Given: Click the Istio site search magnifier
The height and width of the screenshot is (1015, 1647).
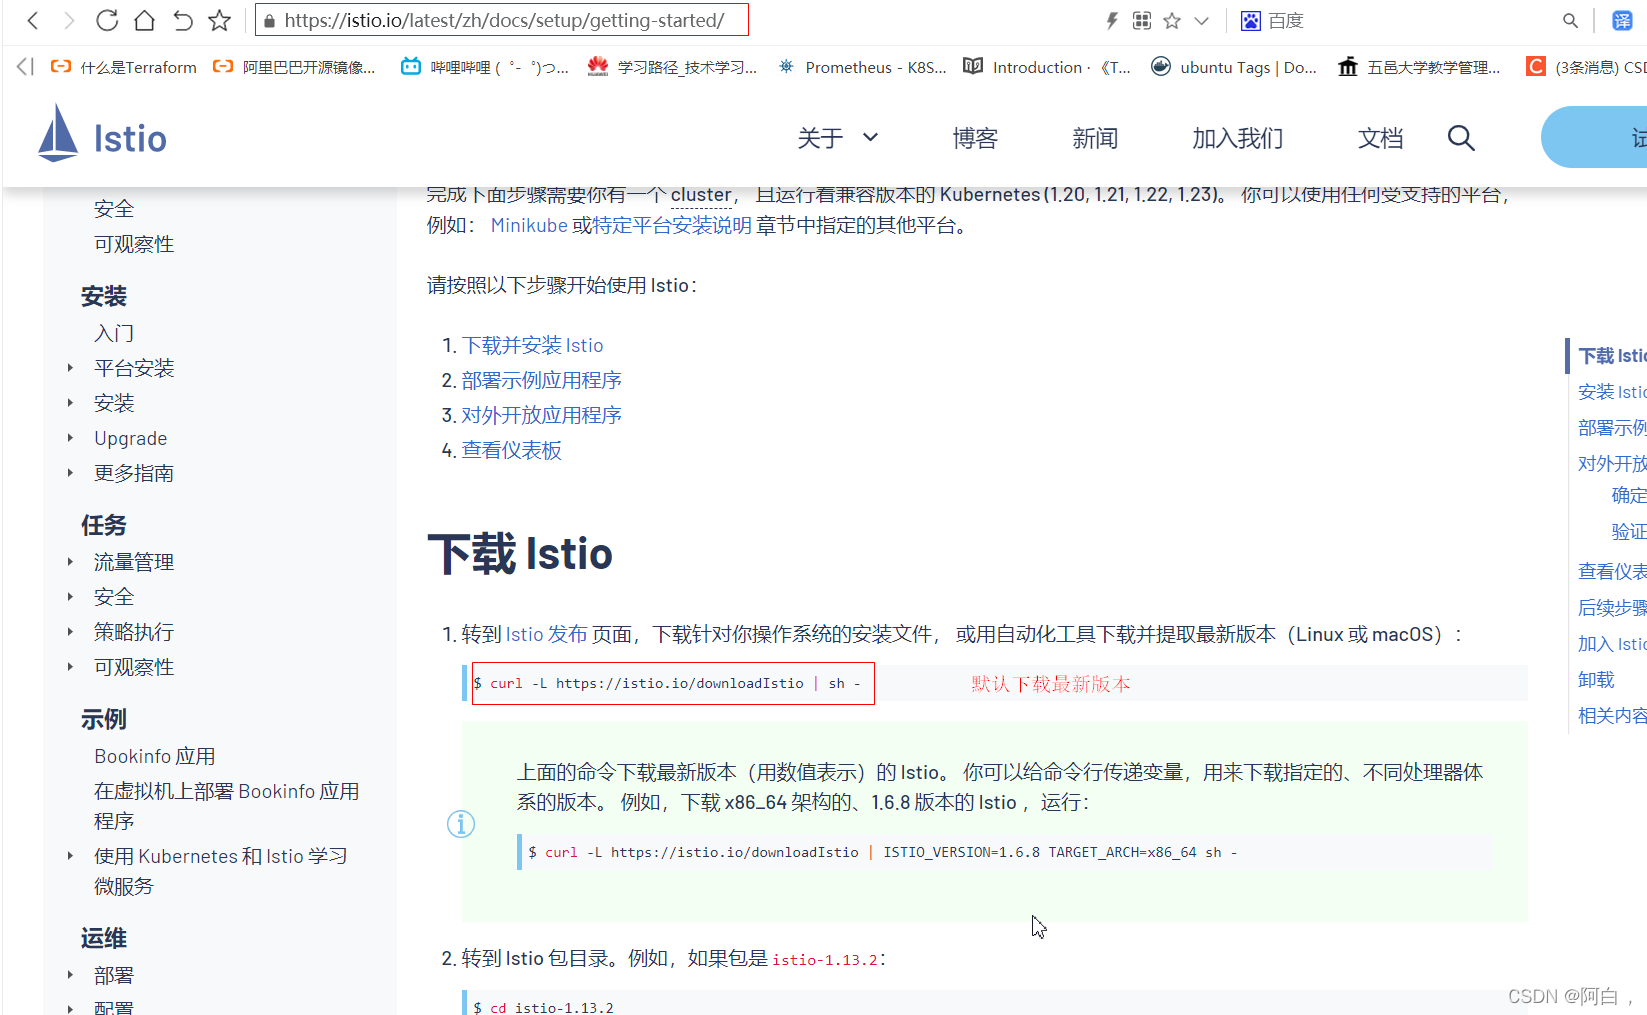Looking at the screenshot, I should coord(1461,138).
